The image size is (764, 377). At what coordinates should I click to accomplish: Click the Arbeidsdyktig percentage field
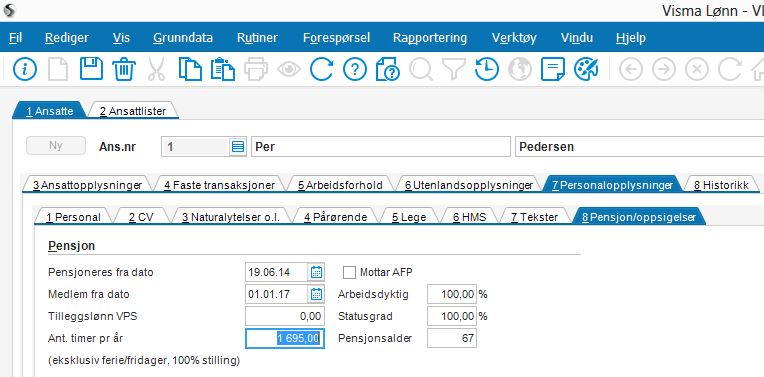452,294
